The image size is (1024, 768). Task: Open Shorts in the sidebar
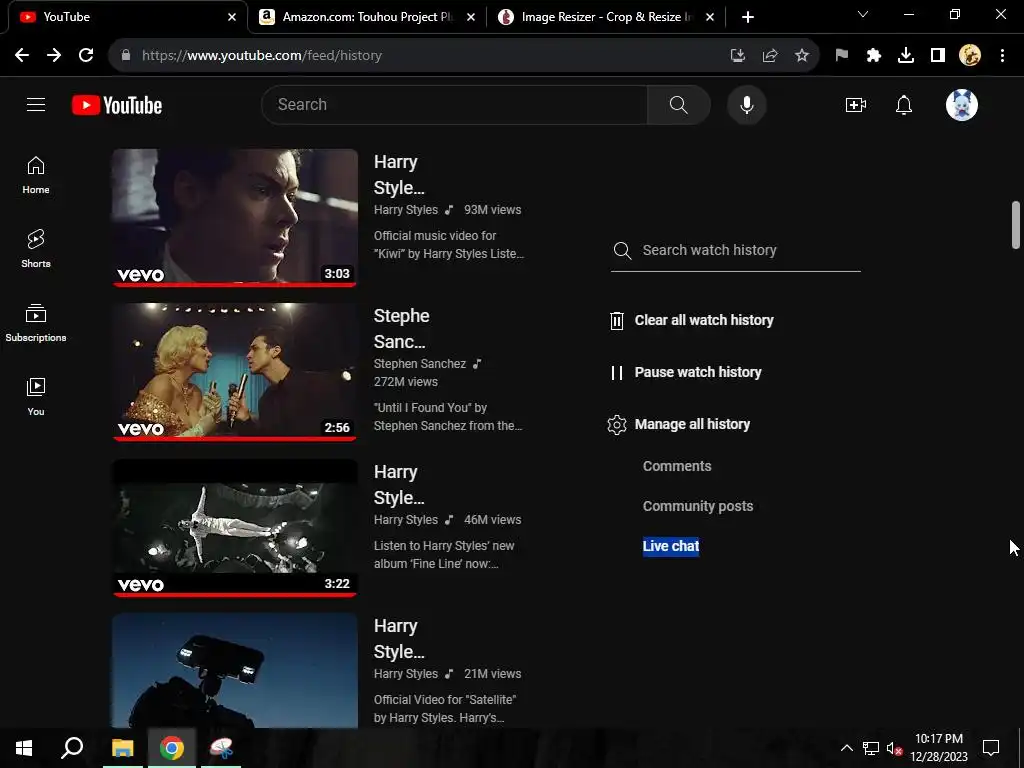[x=36, y=249]
